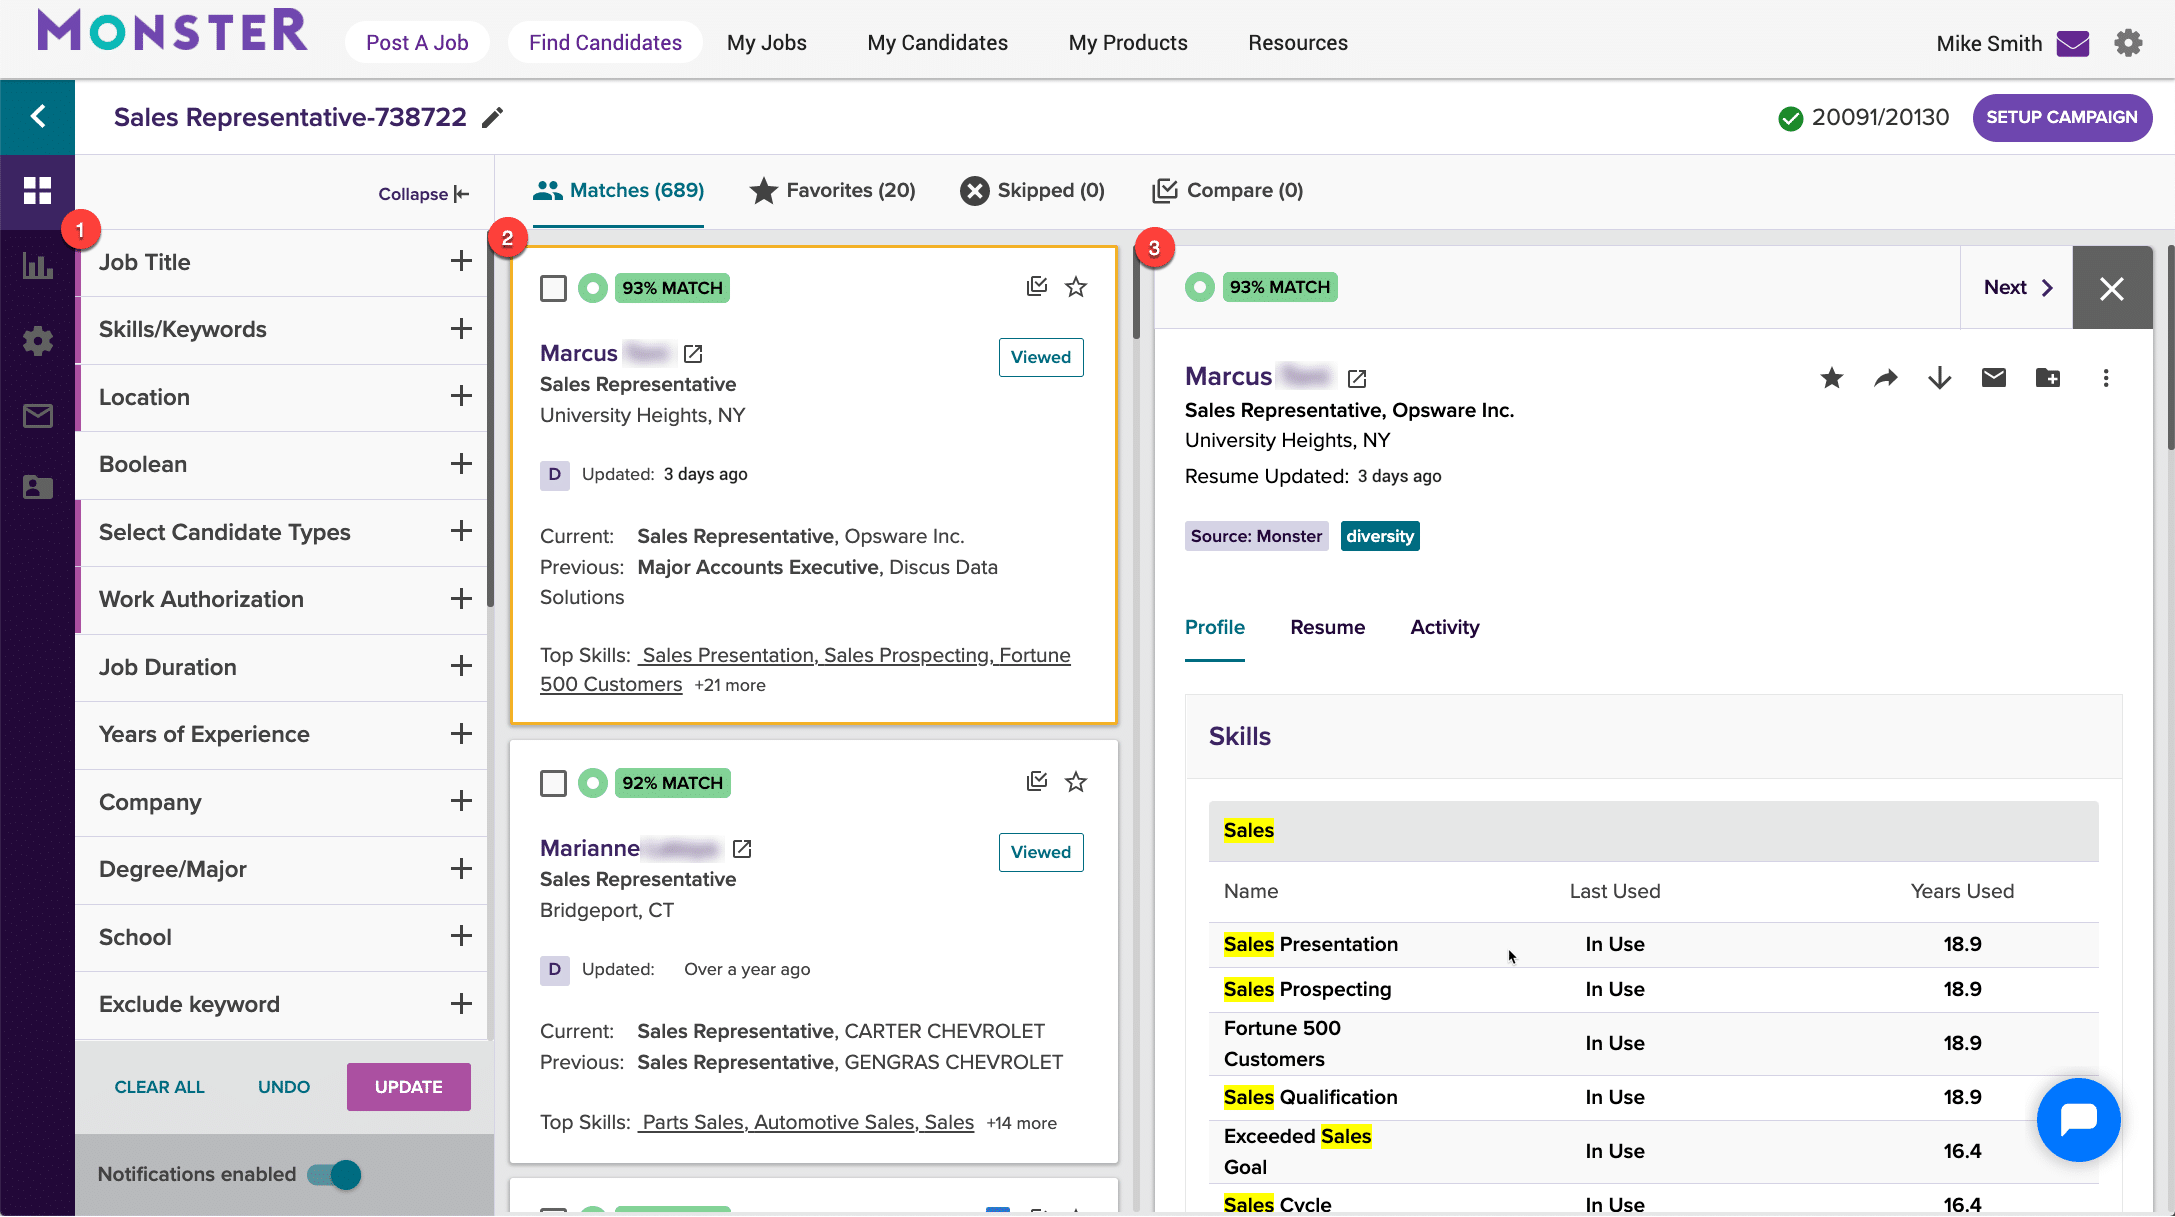Download Marcus's resume with the down arrow
2175x1217 pixels.
tap(1939, 378)
